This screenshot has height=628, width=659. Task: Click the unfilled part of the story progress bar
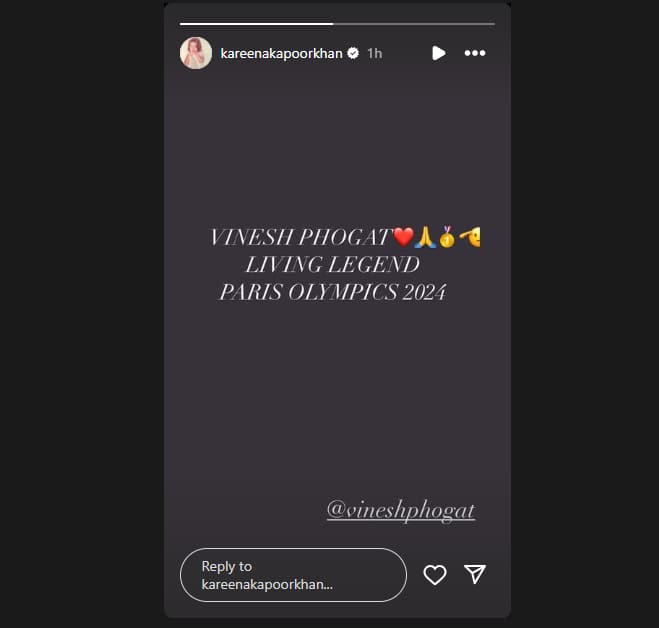pyautogui.click(x=414, y=24)
